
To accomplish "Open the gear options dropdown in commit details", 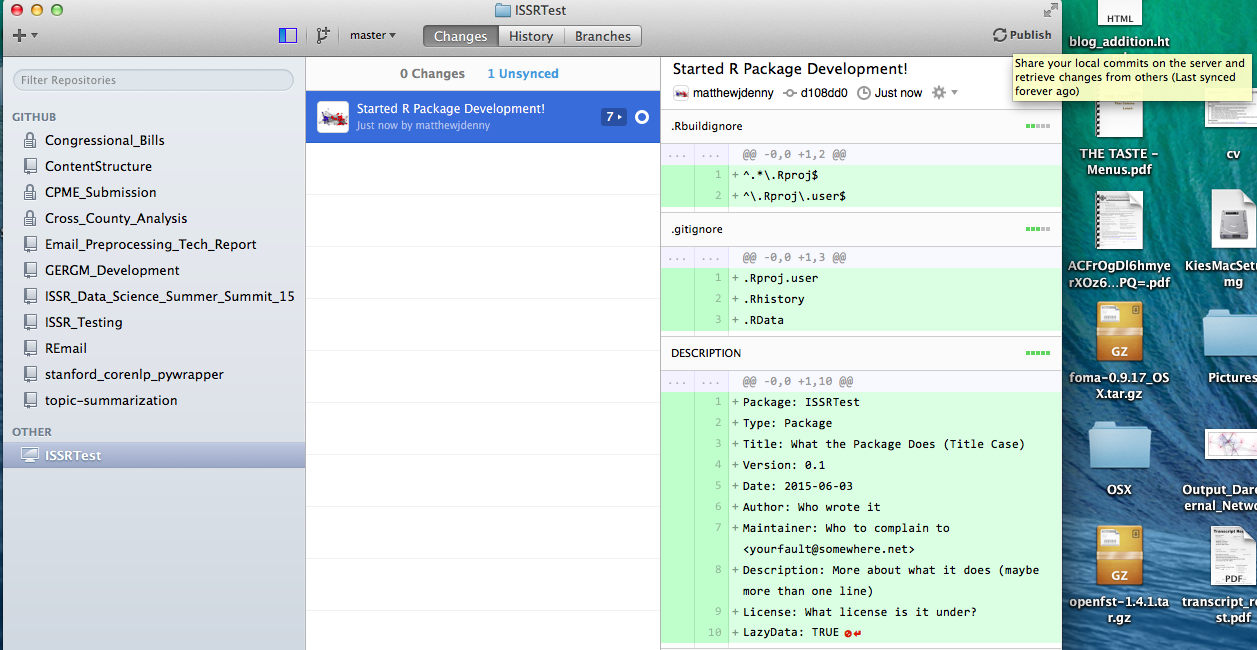I will click(944, 93).
